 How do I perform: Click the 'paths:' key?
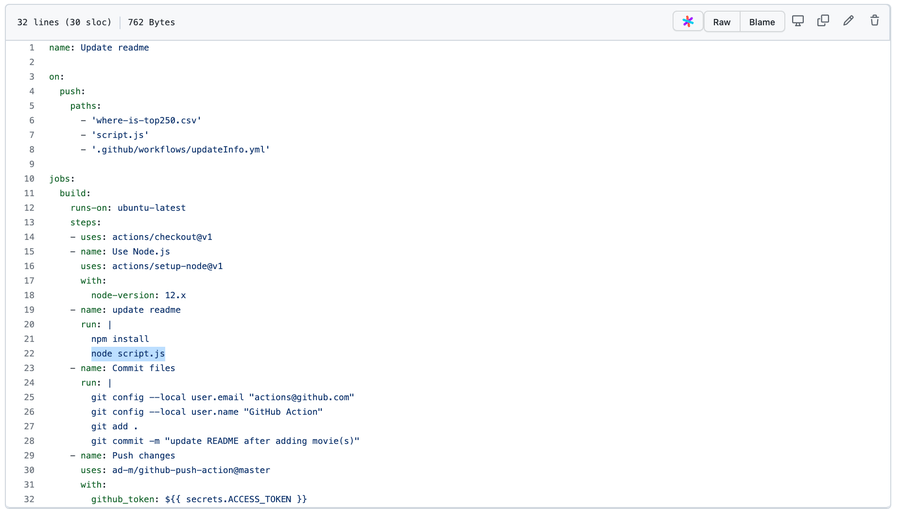[x=86, y=106]
